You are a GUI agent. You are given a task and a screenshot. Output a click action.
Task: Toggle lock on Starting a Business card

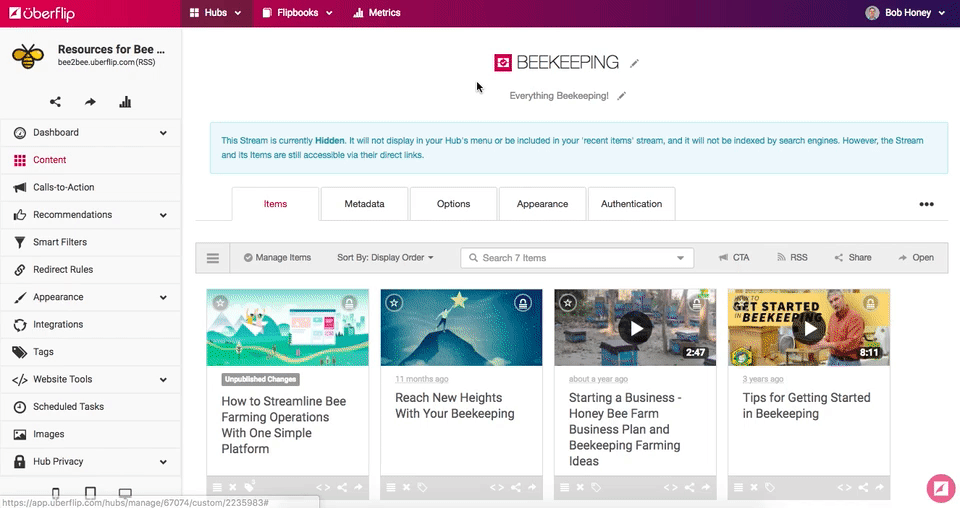(697, 303)
